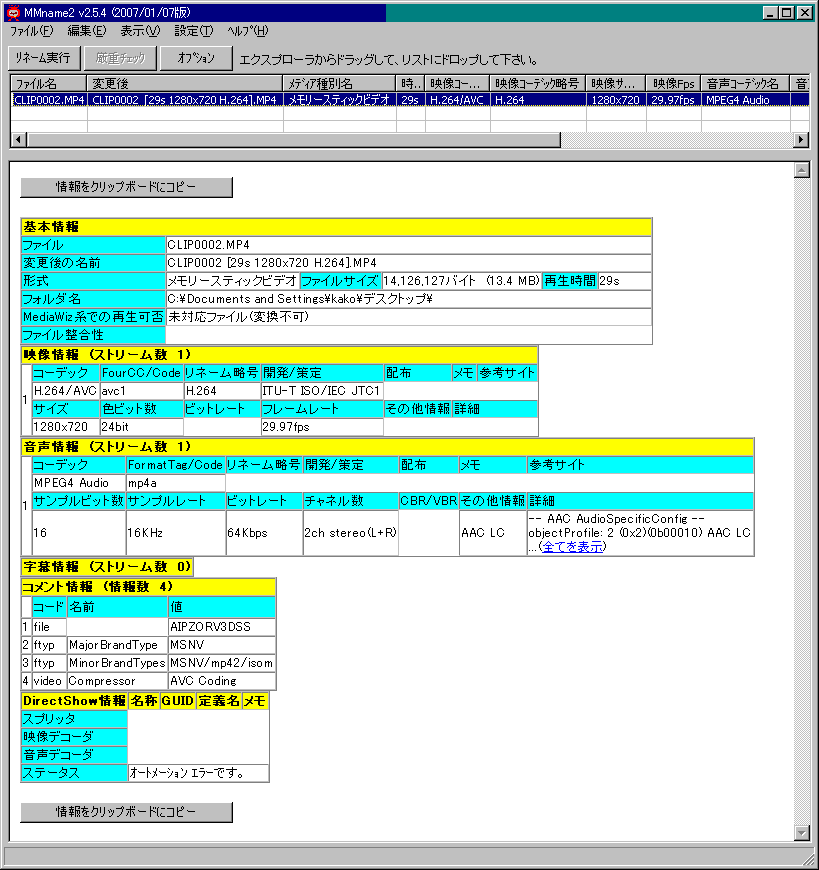Click the リネーム実行 button

pyautogui.click(x=43, y=58)
